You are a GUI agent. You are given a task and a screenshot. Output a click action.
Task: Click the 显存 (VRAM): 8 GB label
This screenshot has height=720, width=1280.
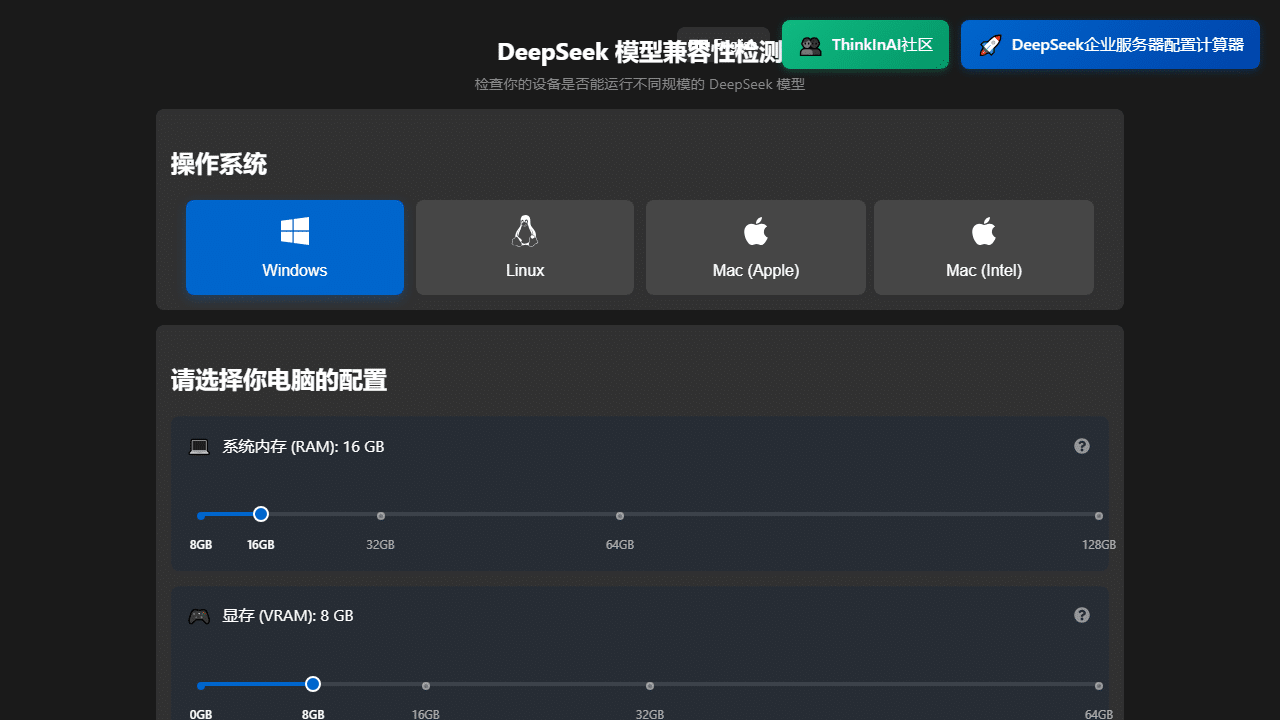288,616
